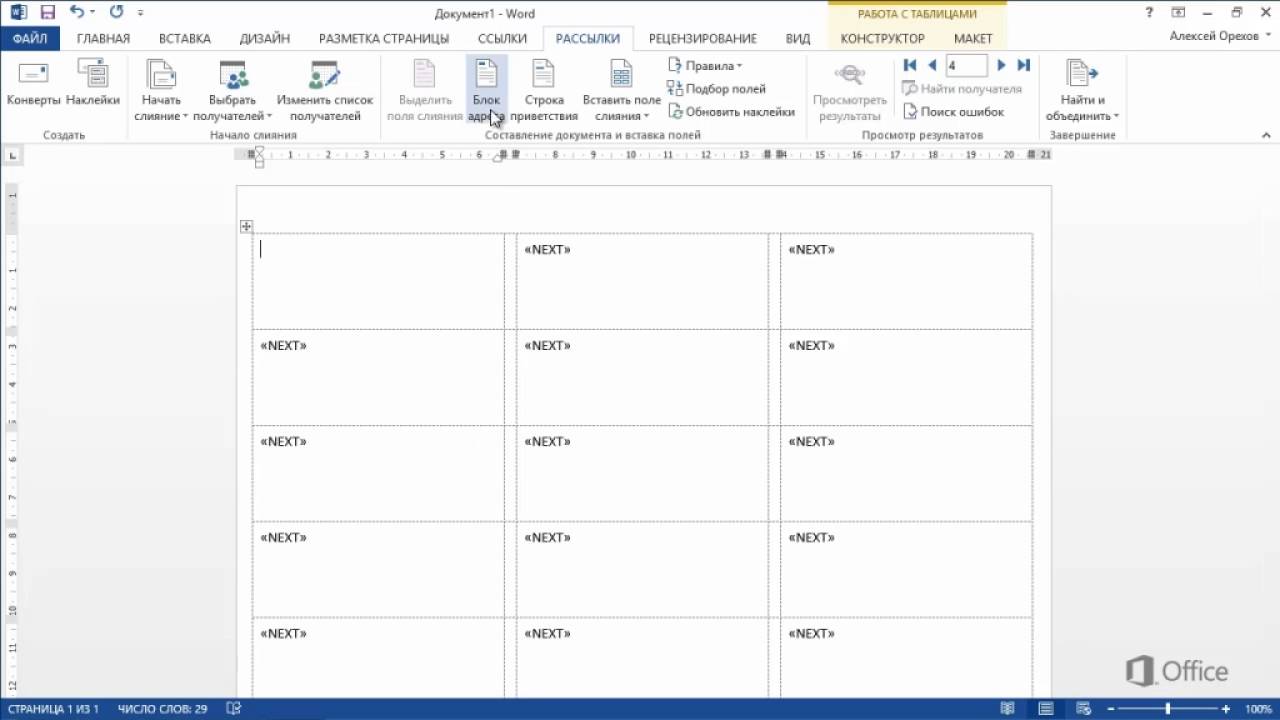Click the first line indent marker on ruler
1280x720 pixels.
[x=259, y=150]
